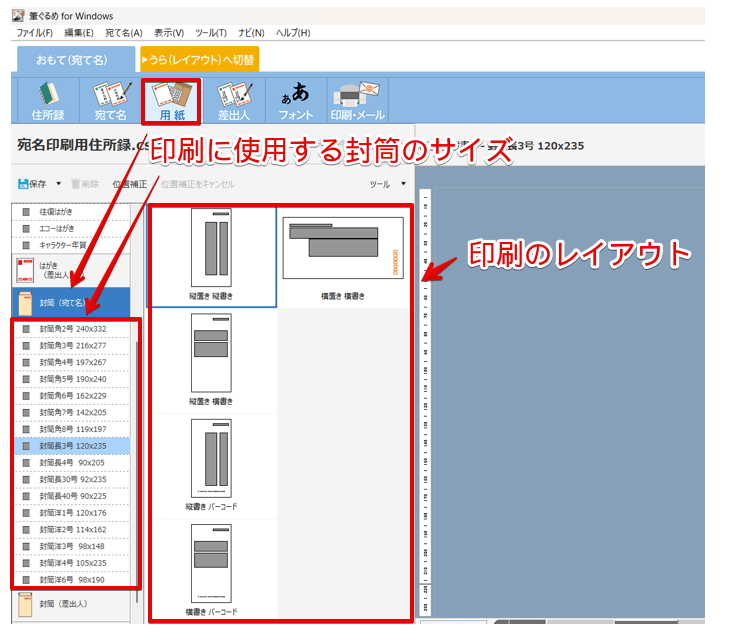The width and height of the screenshot is (756, 628).
Task: Select 封筒長40号 90x225 size
Action: (72, 496)
